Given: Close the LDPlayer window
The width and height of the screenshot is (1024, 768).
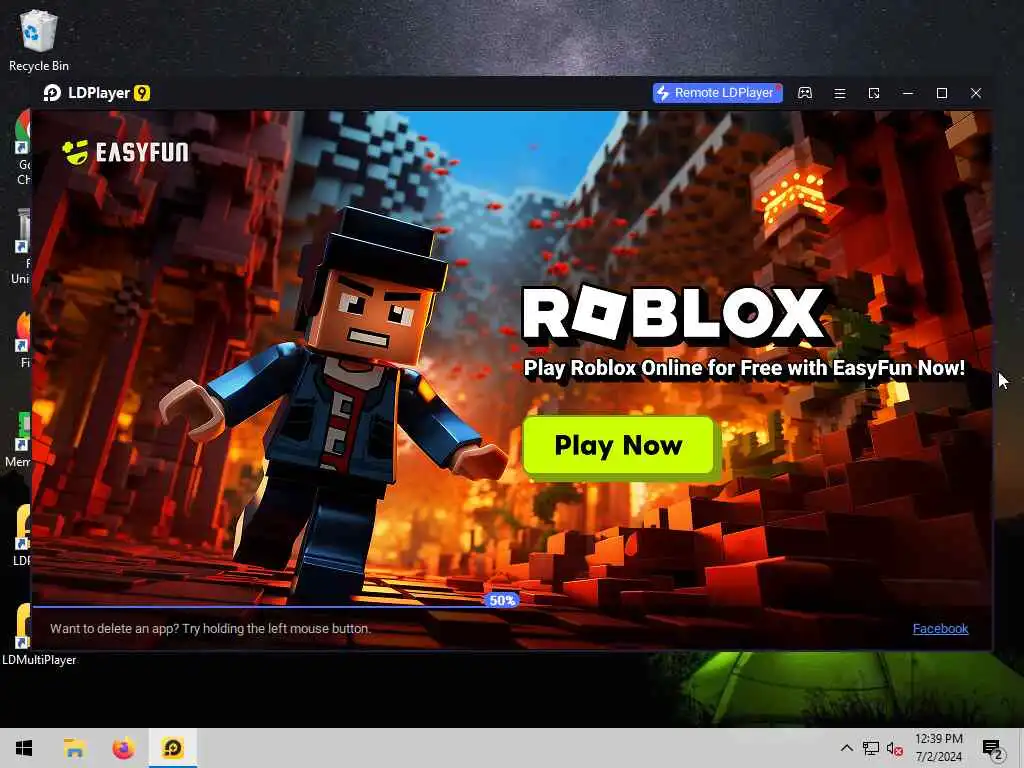Looking at the screenshot, I should point(976,93).
